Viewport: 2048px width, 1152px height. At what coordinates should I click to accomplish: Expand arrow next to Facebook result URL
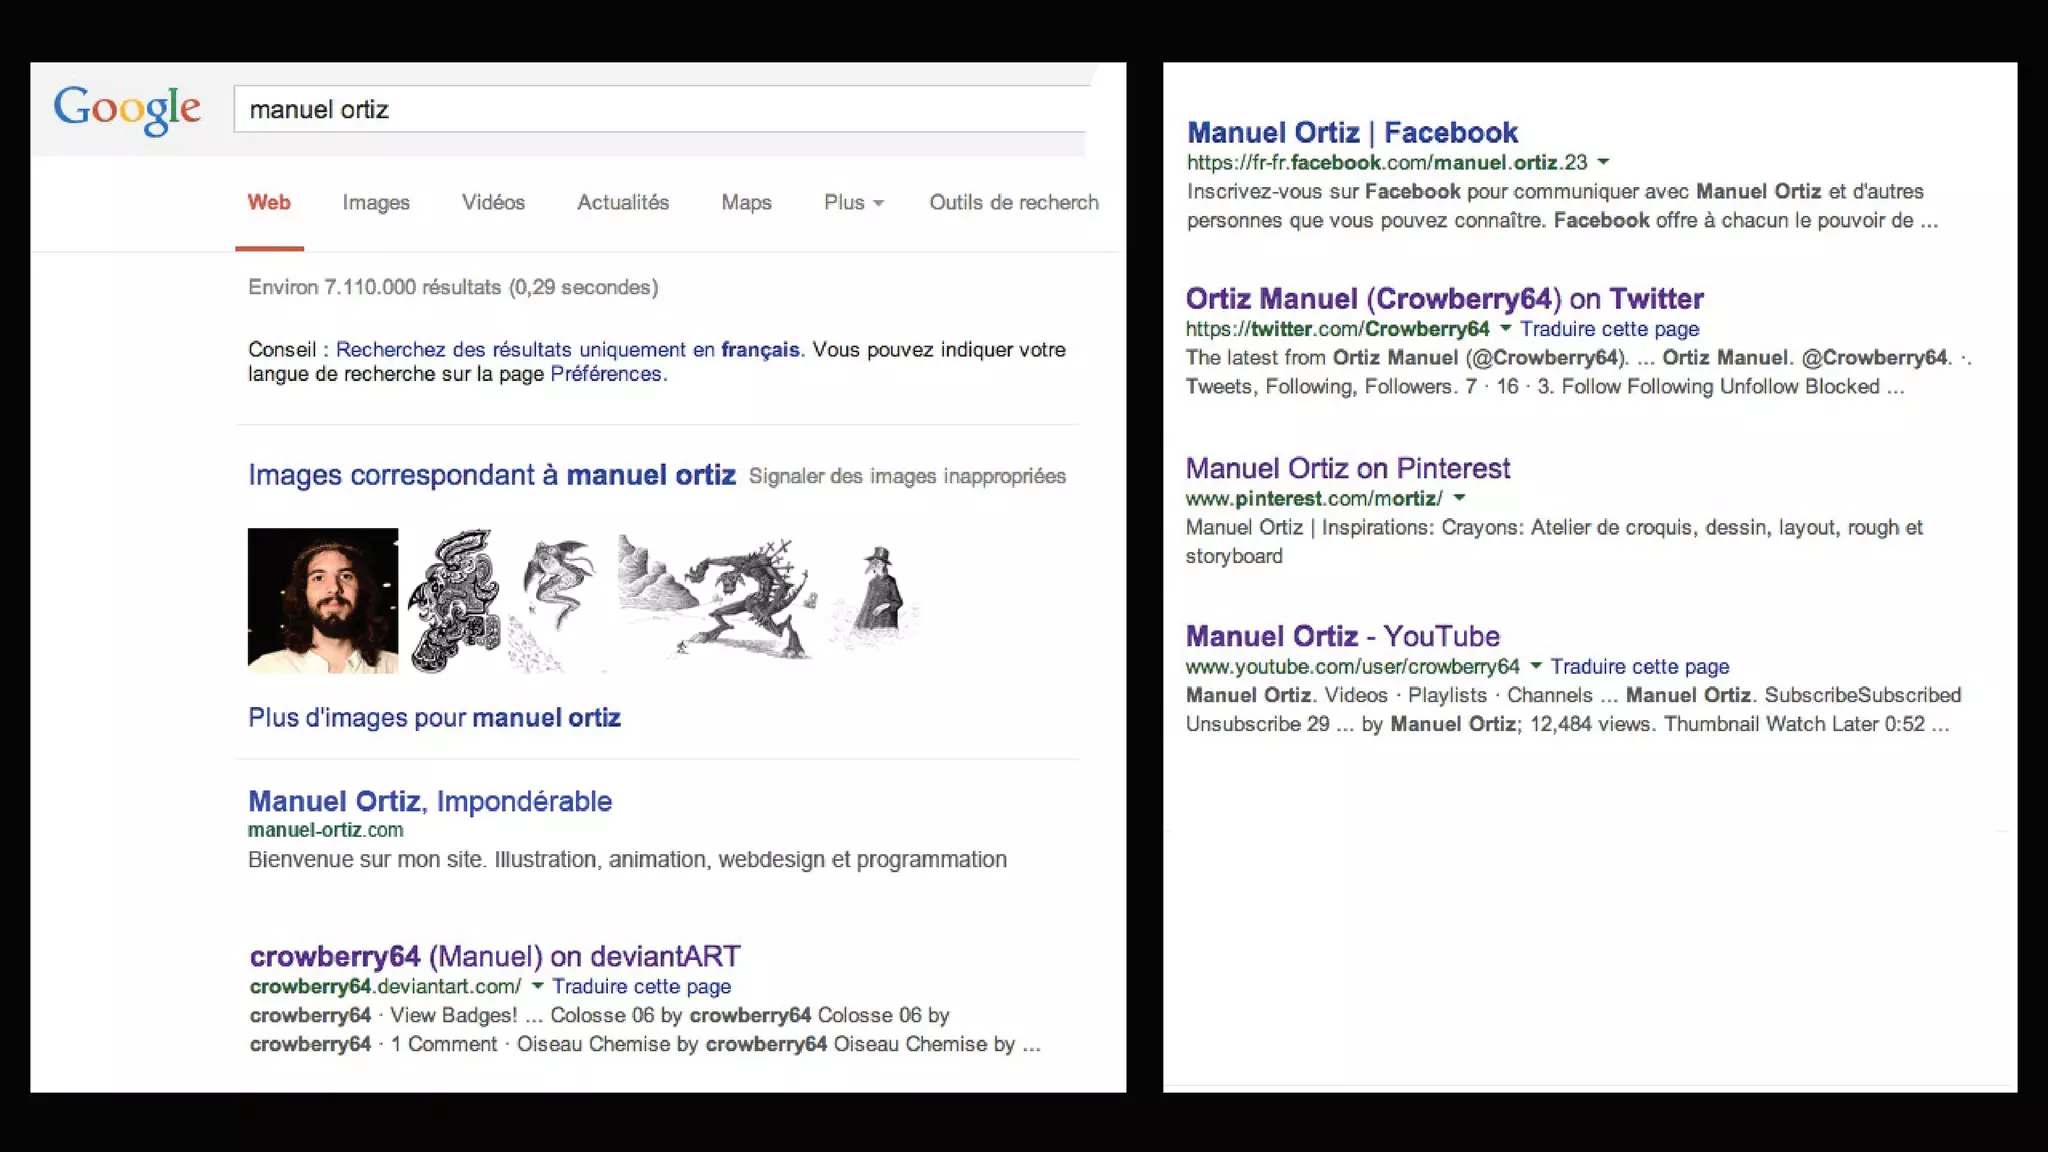[1604, 162]
